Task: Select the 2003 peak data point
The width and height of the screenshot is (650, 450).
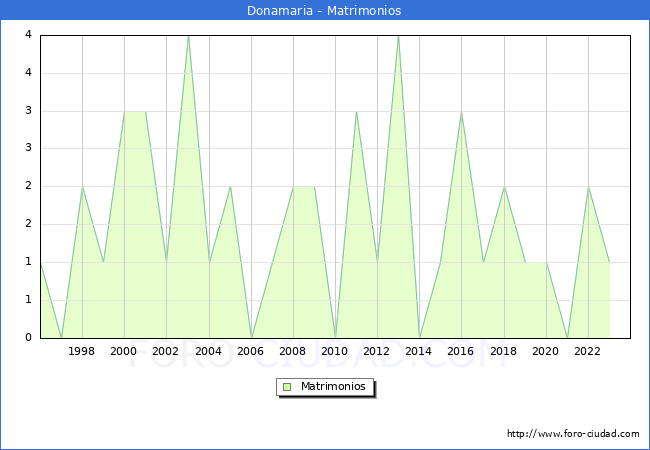Action: point(189,36)
